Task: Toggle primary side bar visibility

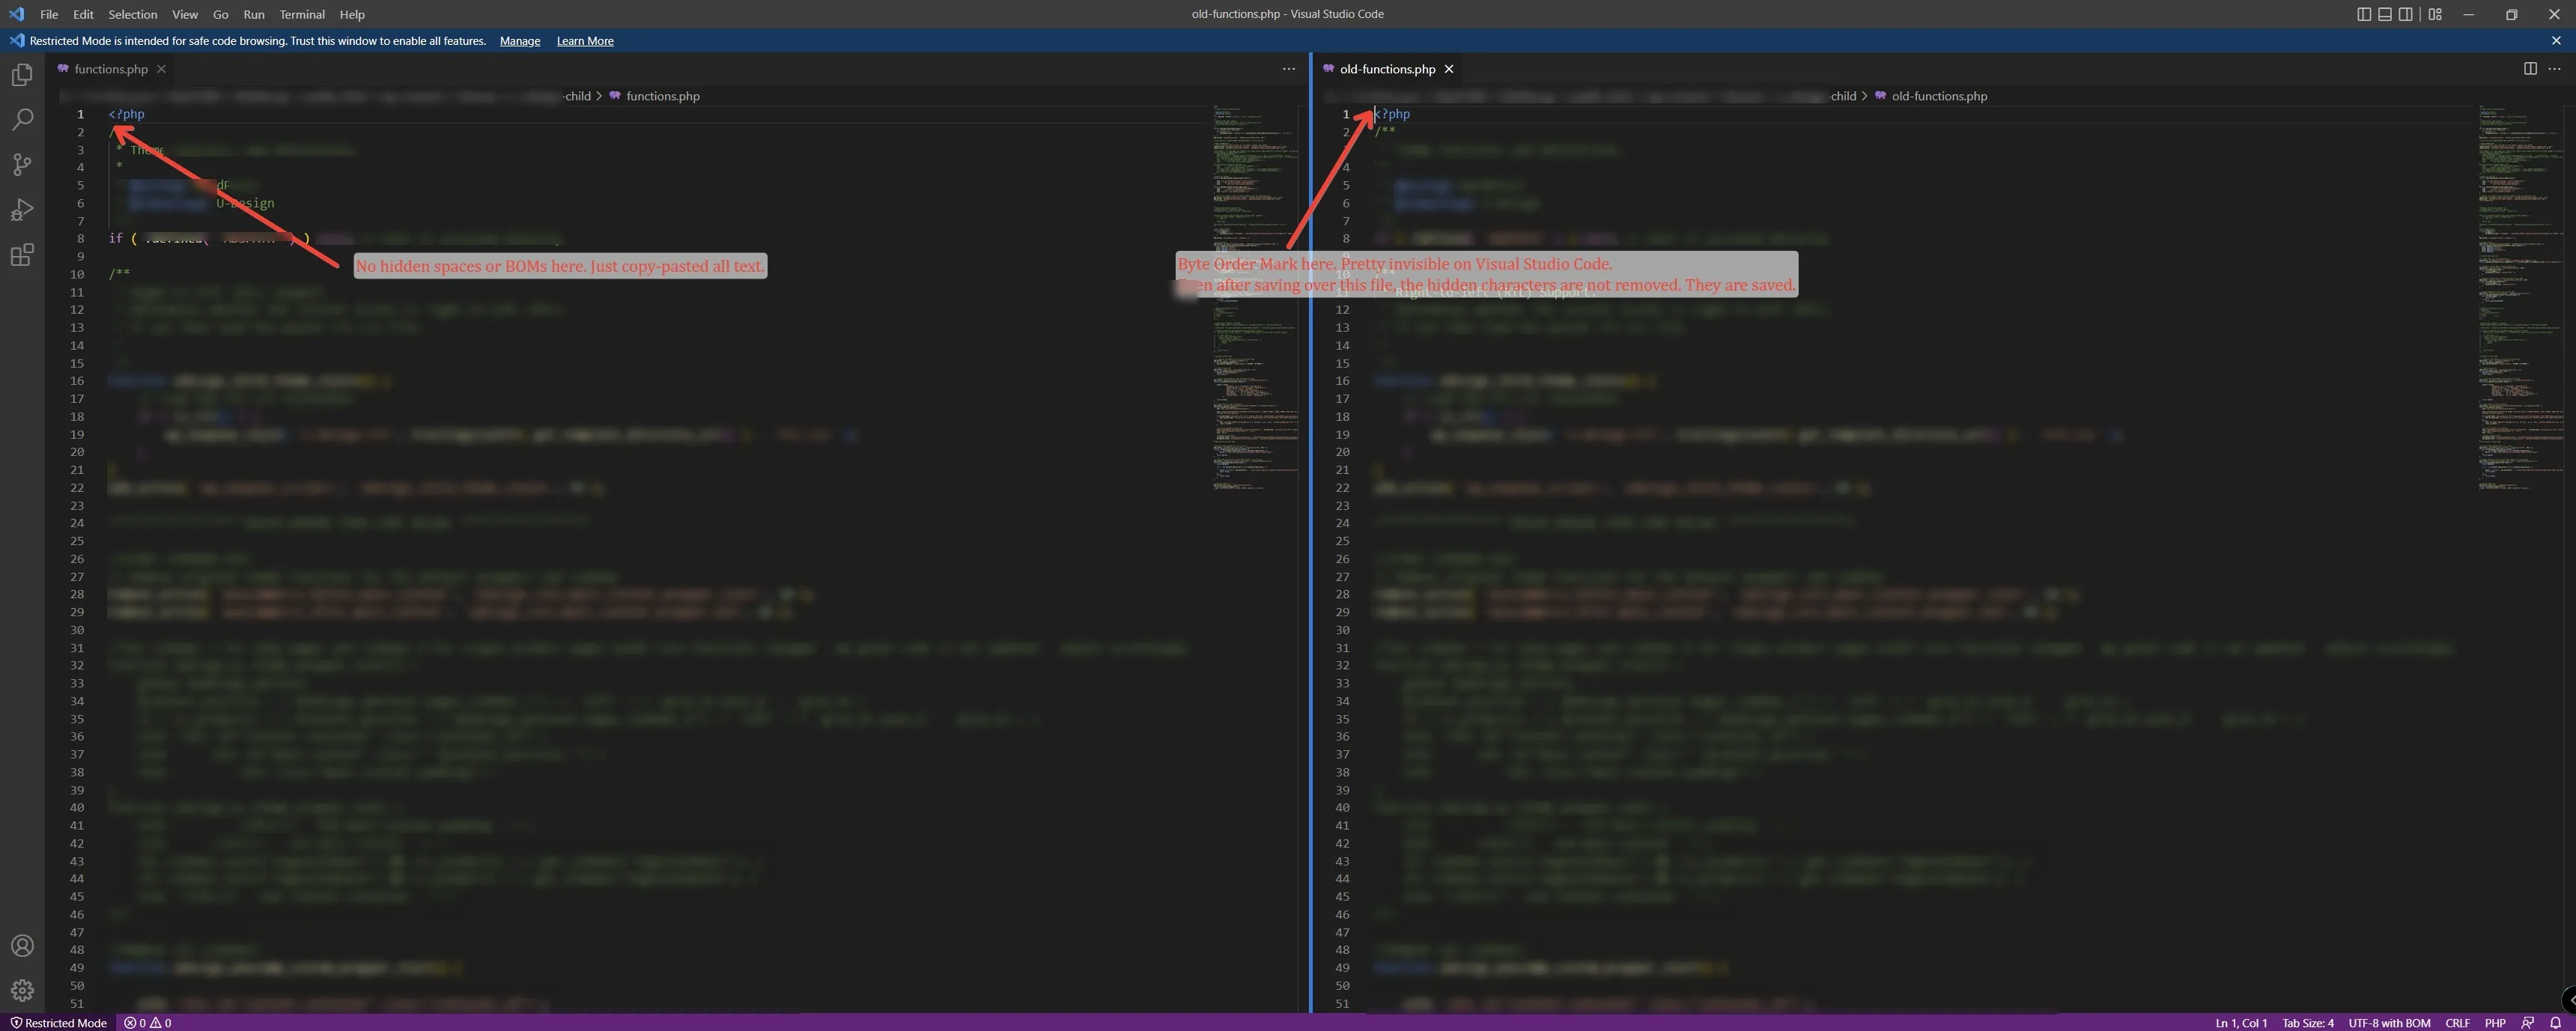Action: (2364, 14)
